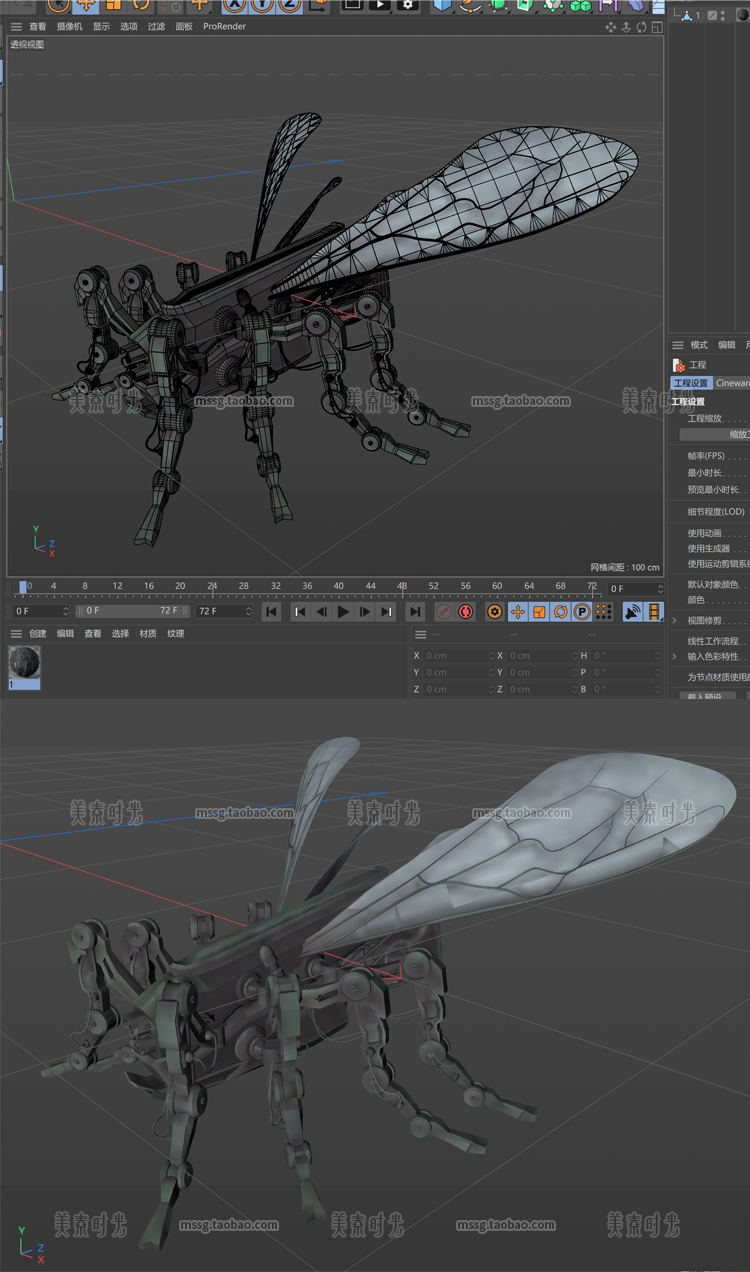The height and width of the screenshot is (1272, 750).
Task: Click the 缩放工程 scale project button
Action: [x=715, y=435]
